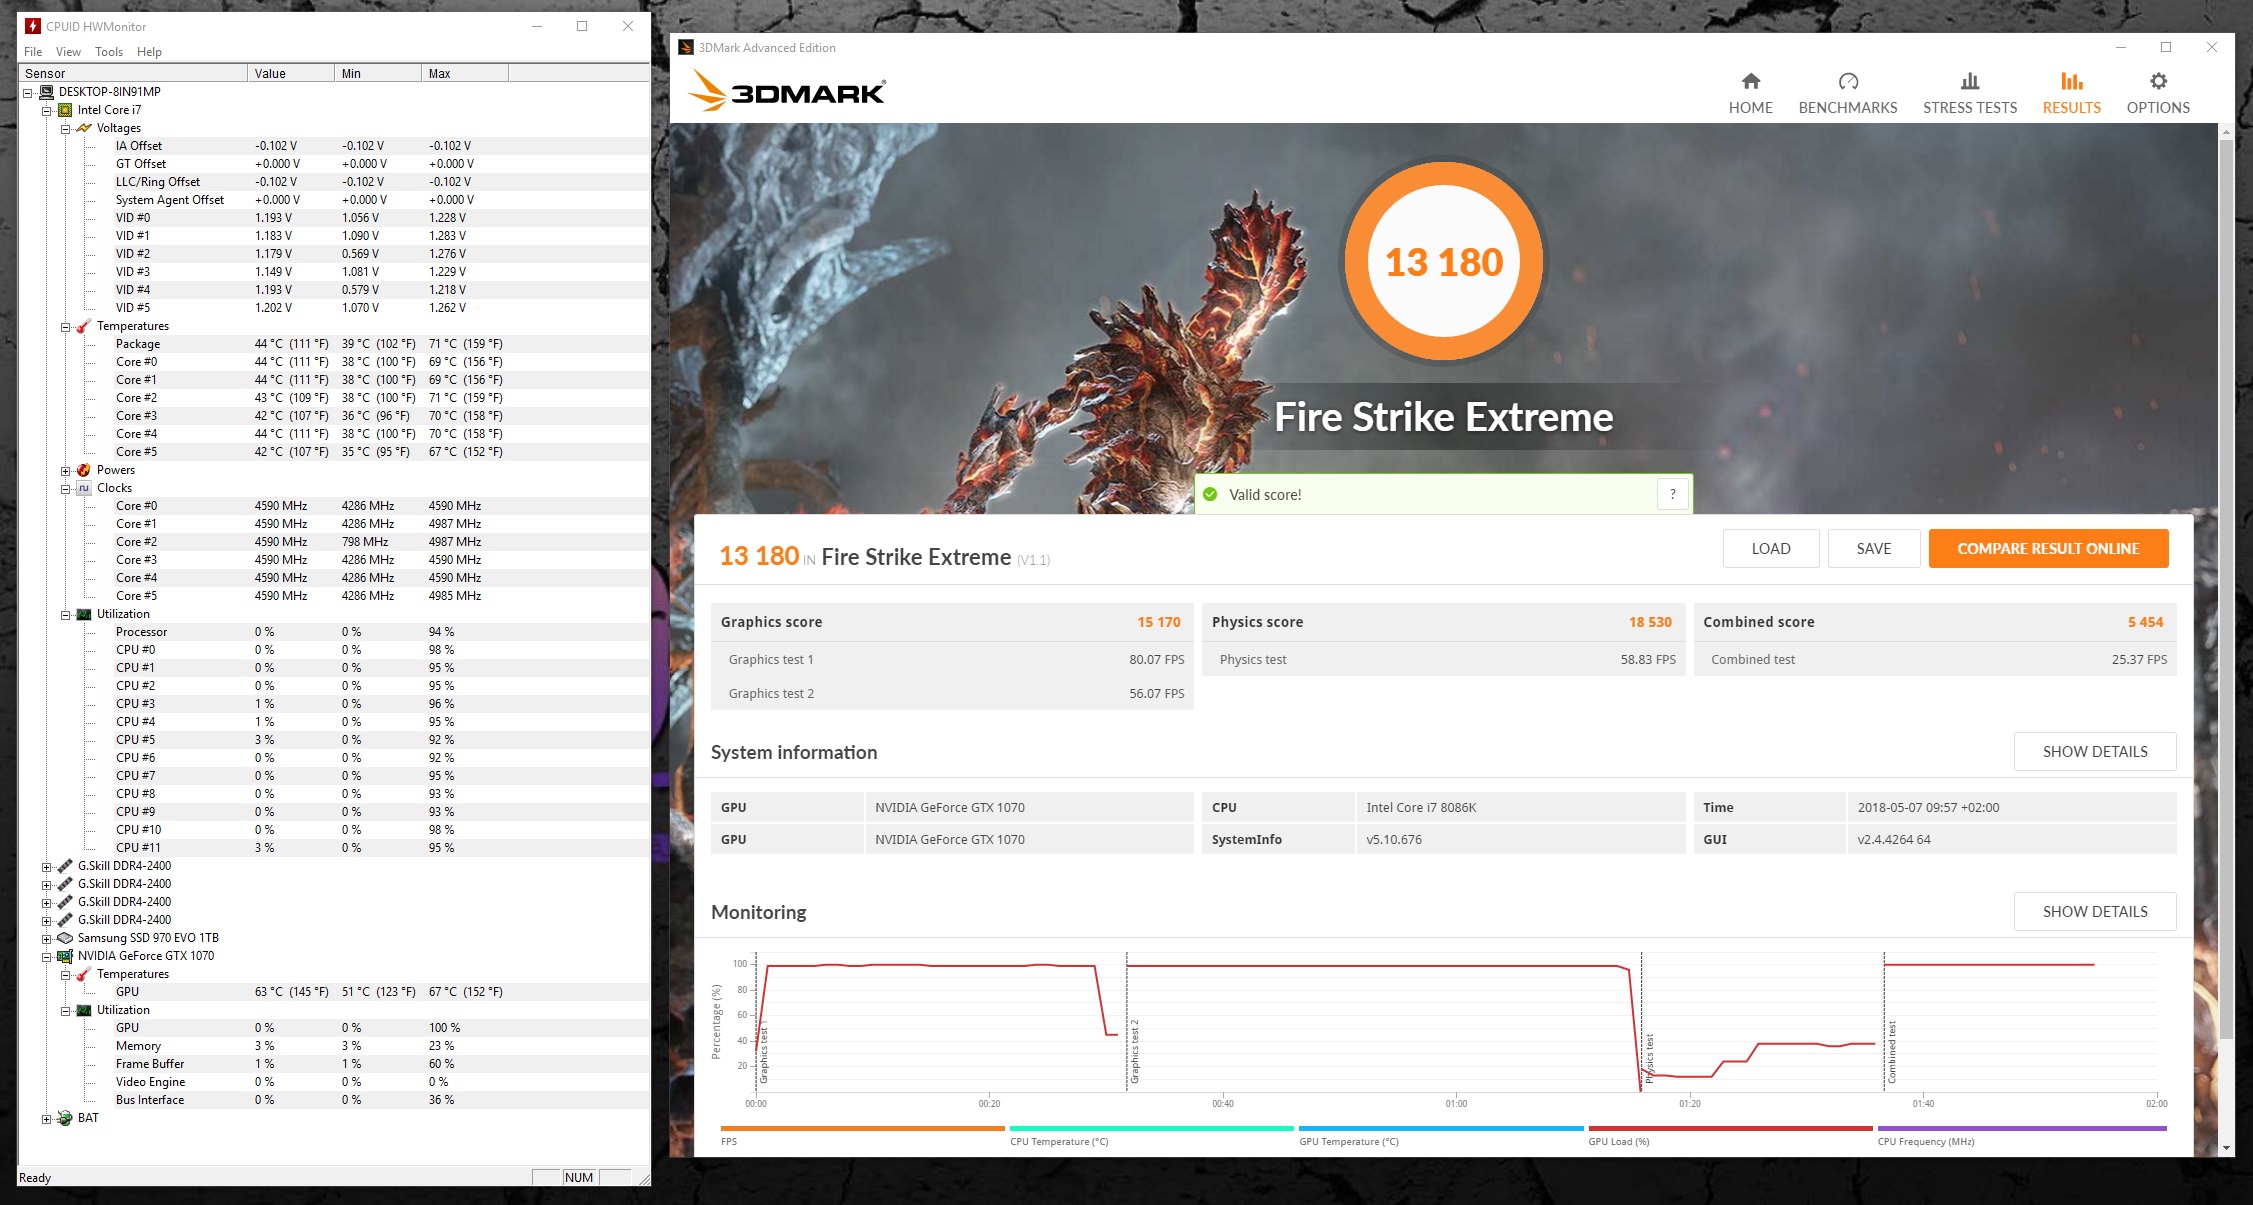Click the green Valid score checkmark icon

1210,494
